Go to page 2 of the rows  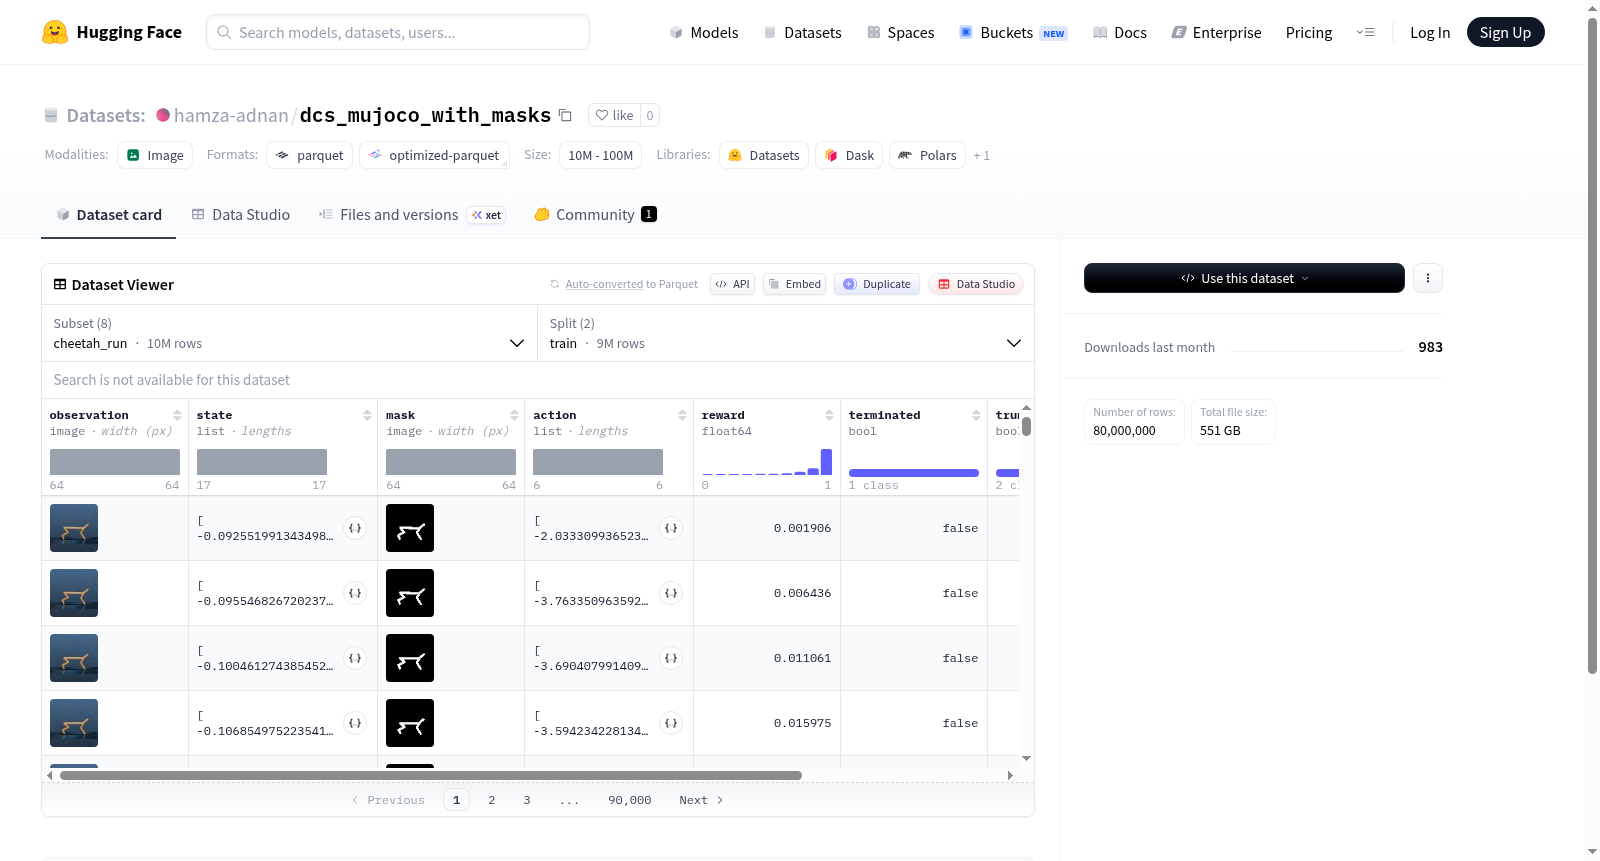tap(492, 800)
